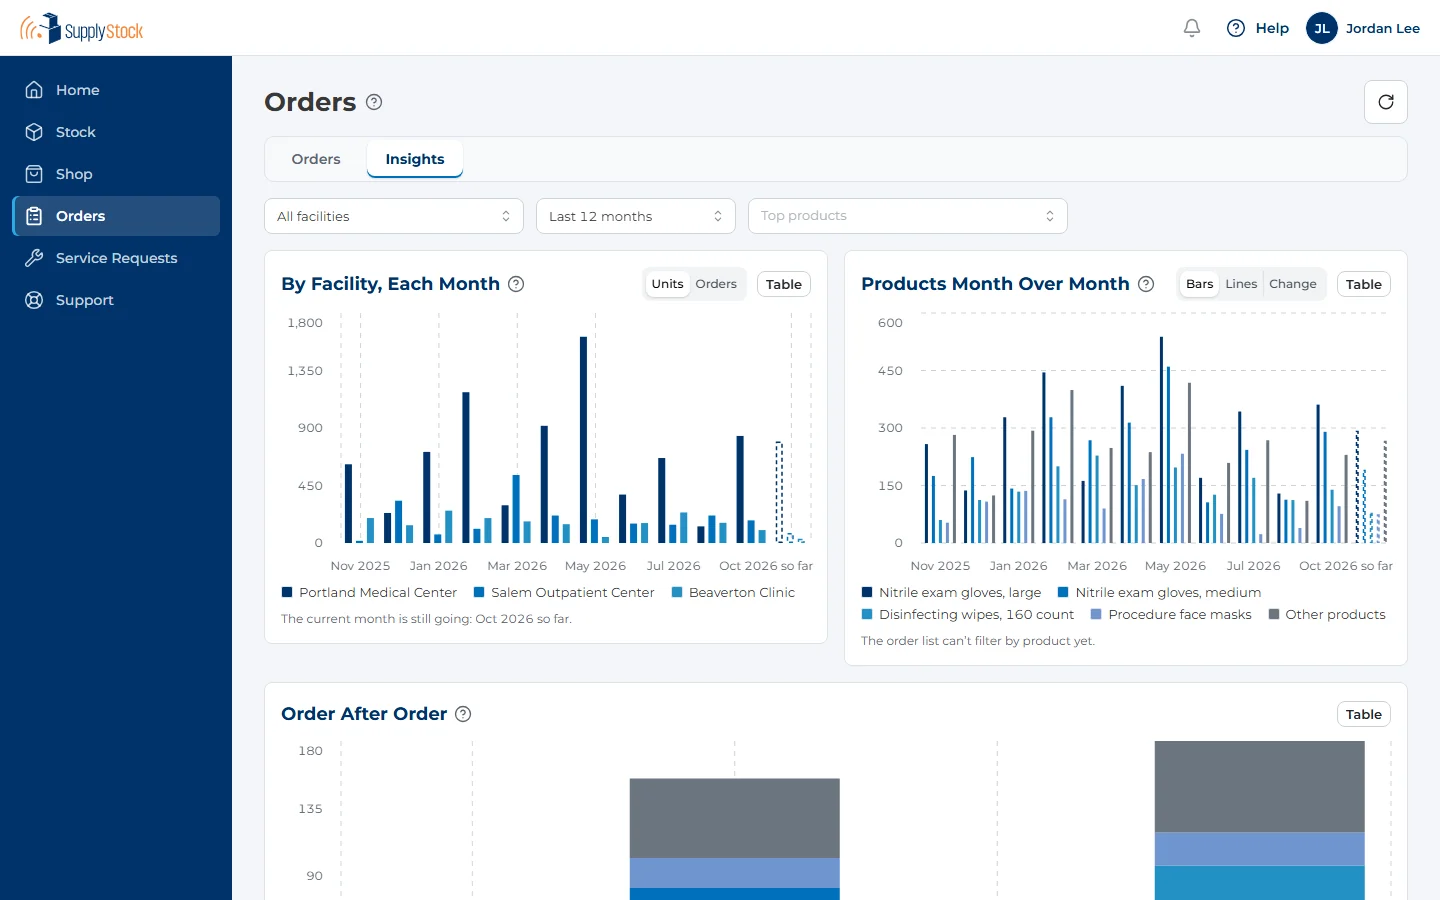
Task: Click 'The order list can't filter by product yet.'
Action: click(978, 641)
